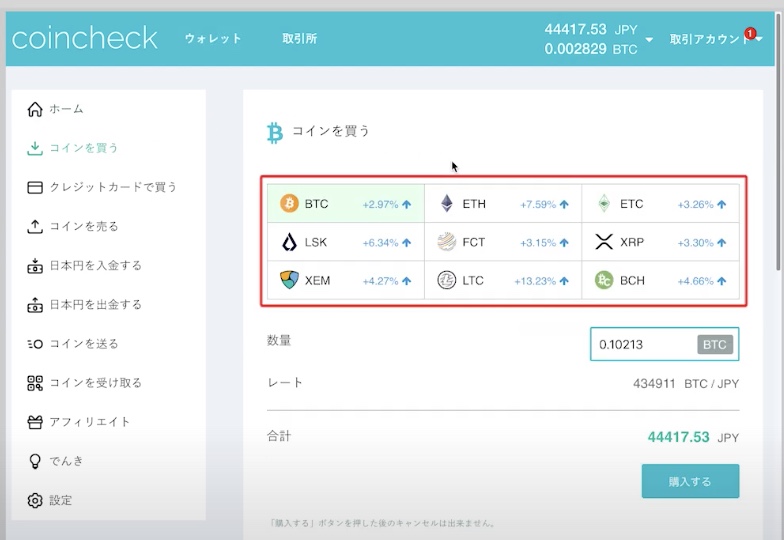The image size is (784, 540).
Task: Click the QR code icon in sidebar
Action: 35,383
